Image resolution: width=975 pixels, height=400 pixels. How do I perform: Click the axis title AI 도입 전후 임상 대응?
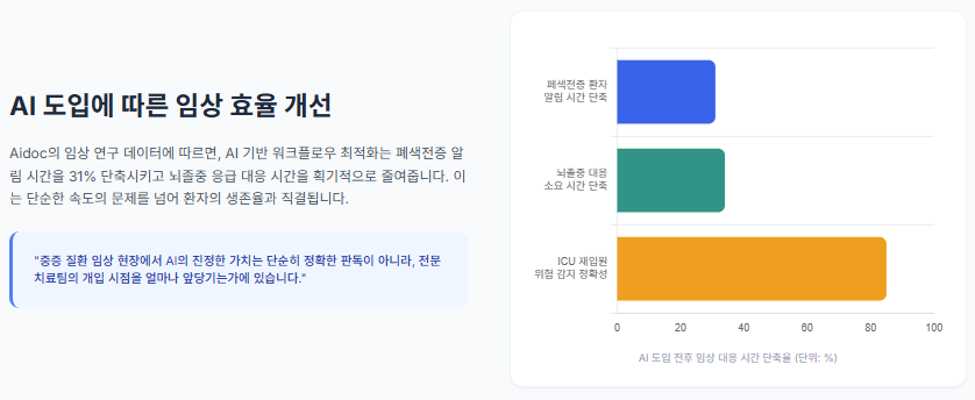point(738,358)
